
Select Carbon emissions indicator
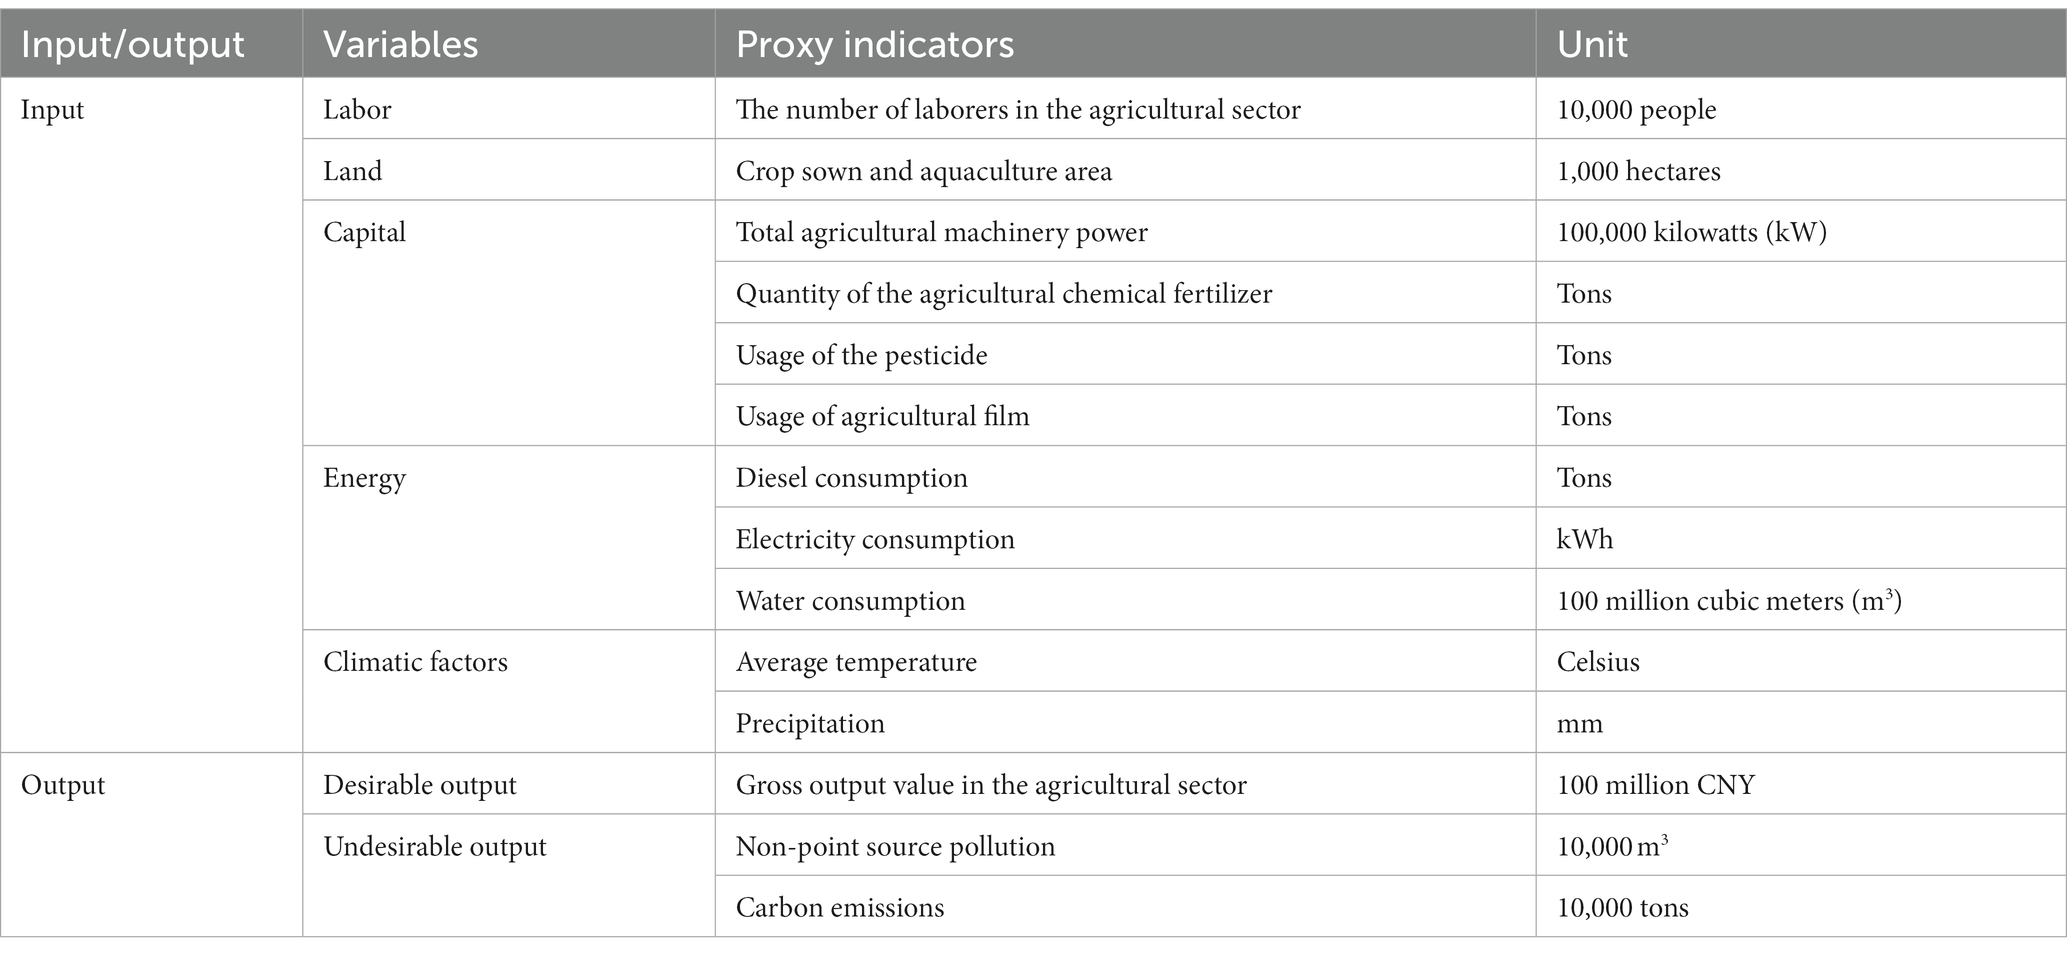[840, 907]
